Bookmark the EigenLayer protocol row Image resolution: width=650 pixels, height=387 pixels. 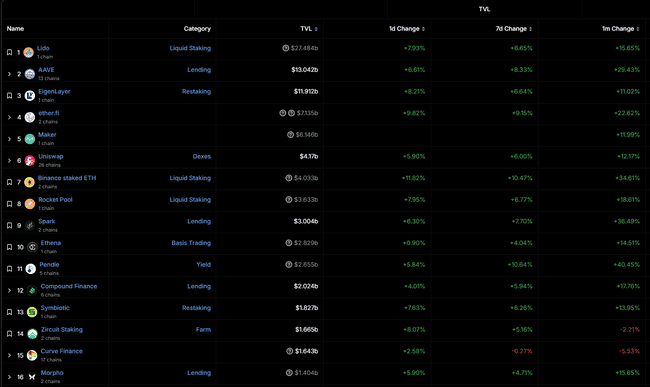point(10,96)
